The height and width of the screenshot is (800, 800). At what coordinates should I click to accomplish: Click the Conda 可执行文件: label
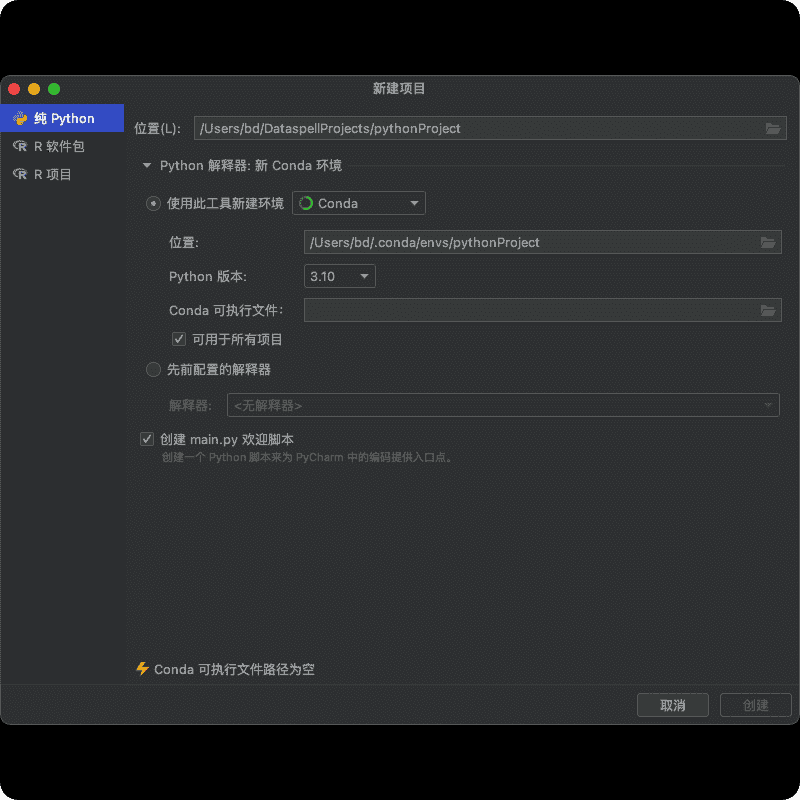[226, 310]
